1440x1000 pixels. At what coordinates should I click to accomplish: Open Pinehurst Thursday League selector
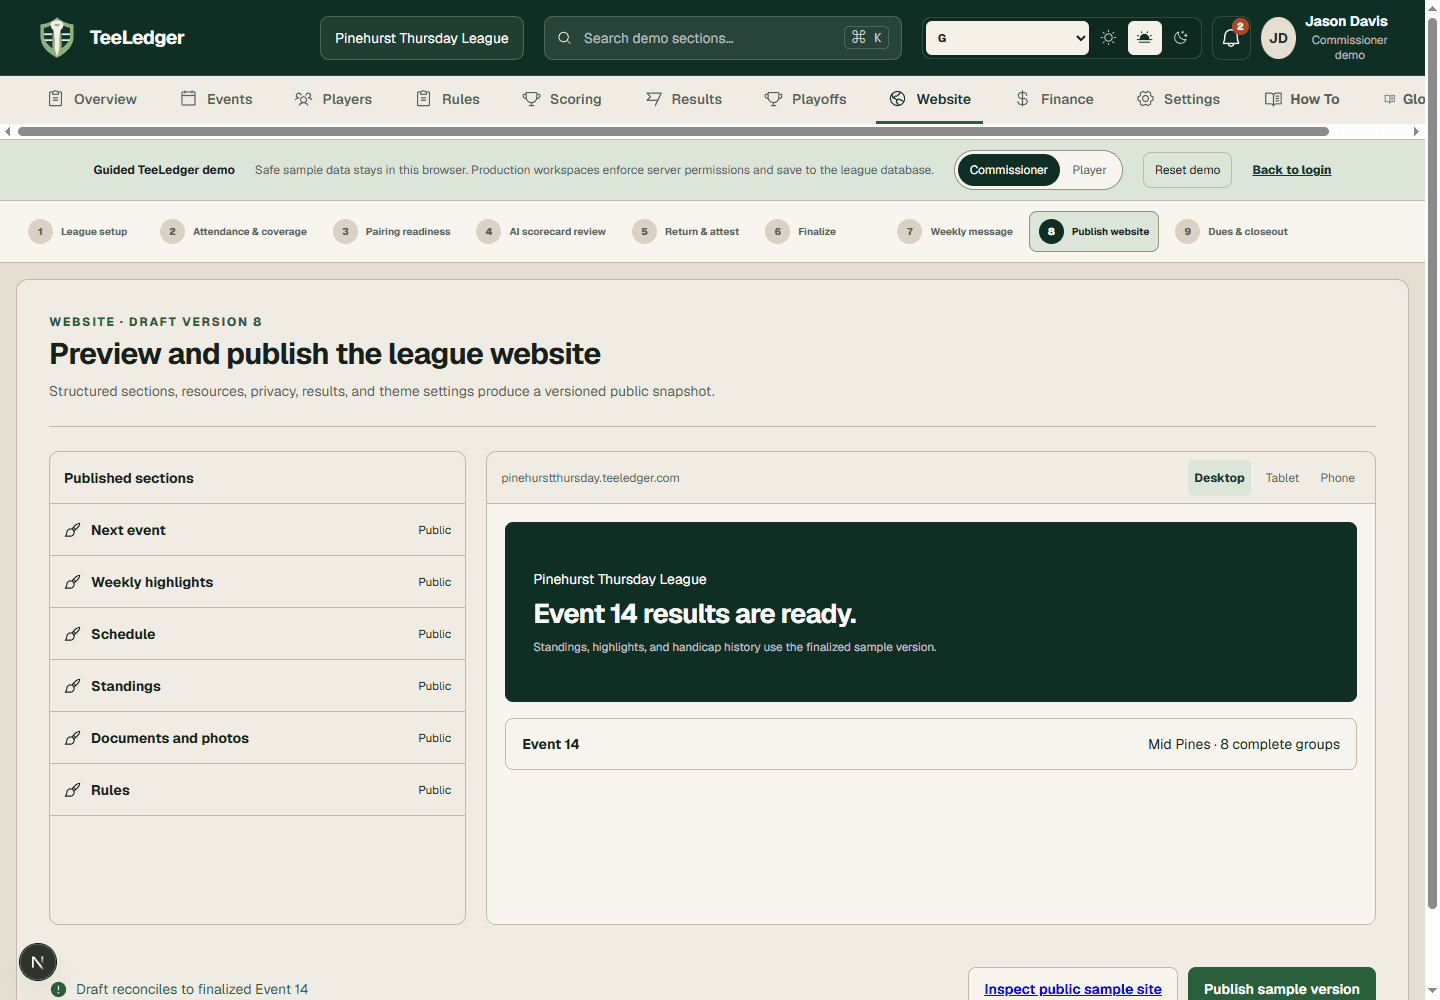click(x=422, y=38)
